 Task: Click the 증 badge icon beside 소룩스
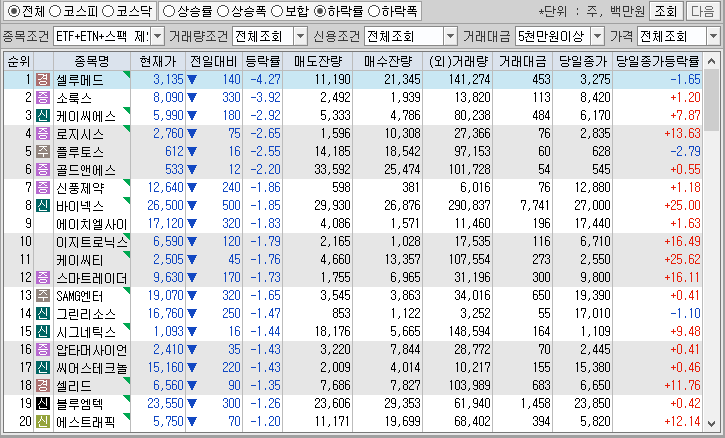coord(43,98)
